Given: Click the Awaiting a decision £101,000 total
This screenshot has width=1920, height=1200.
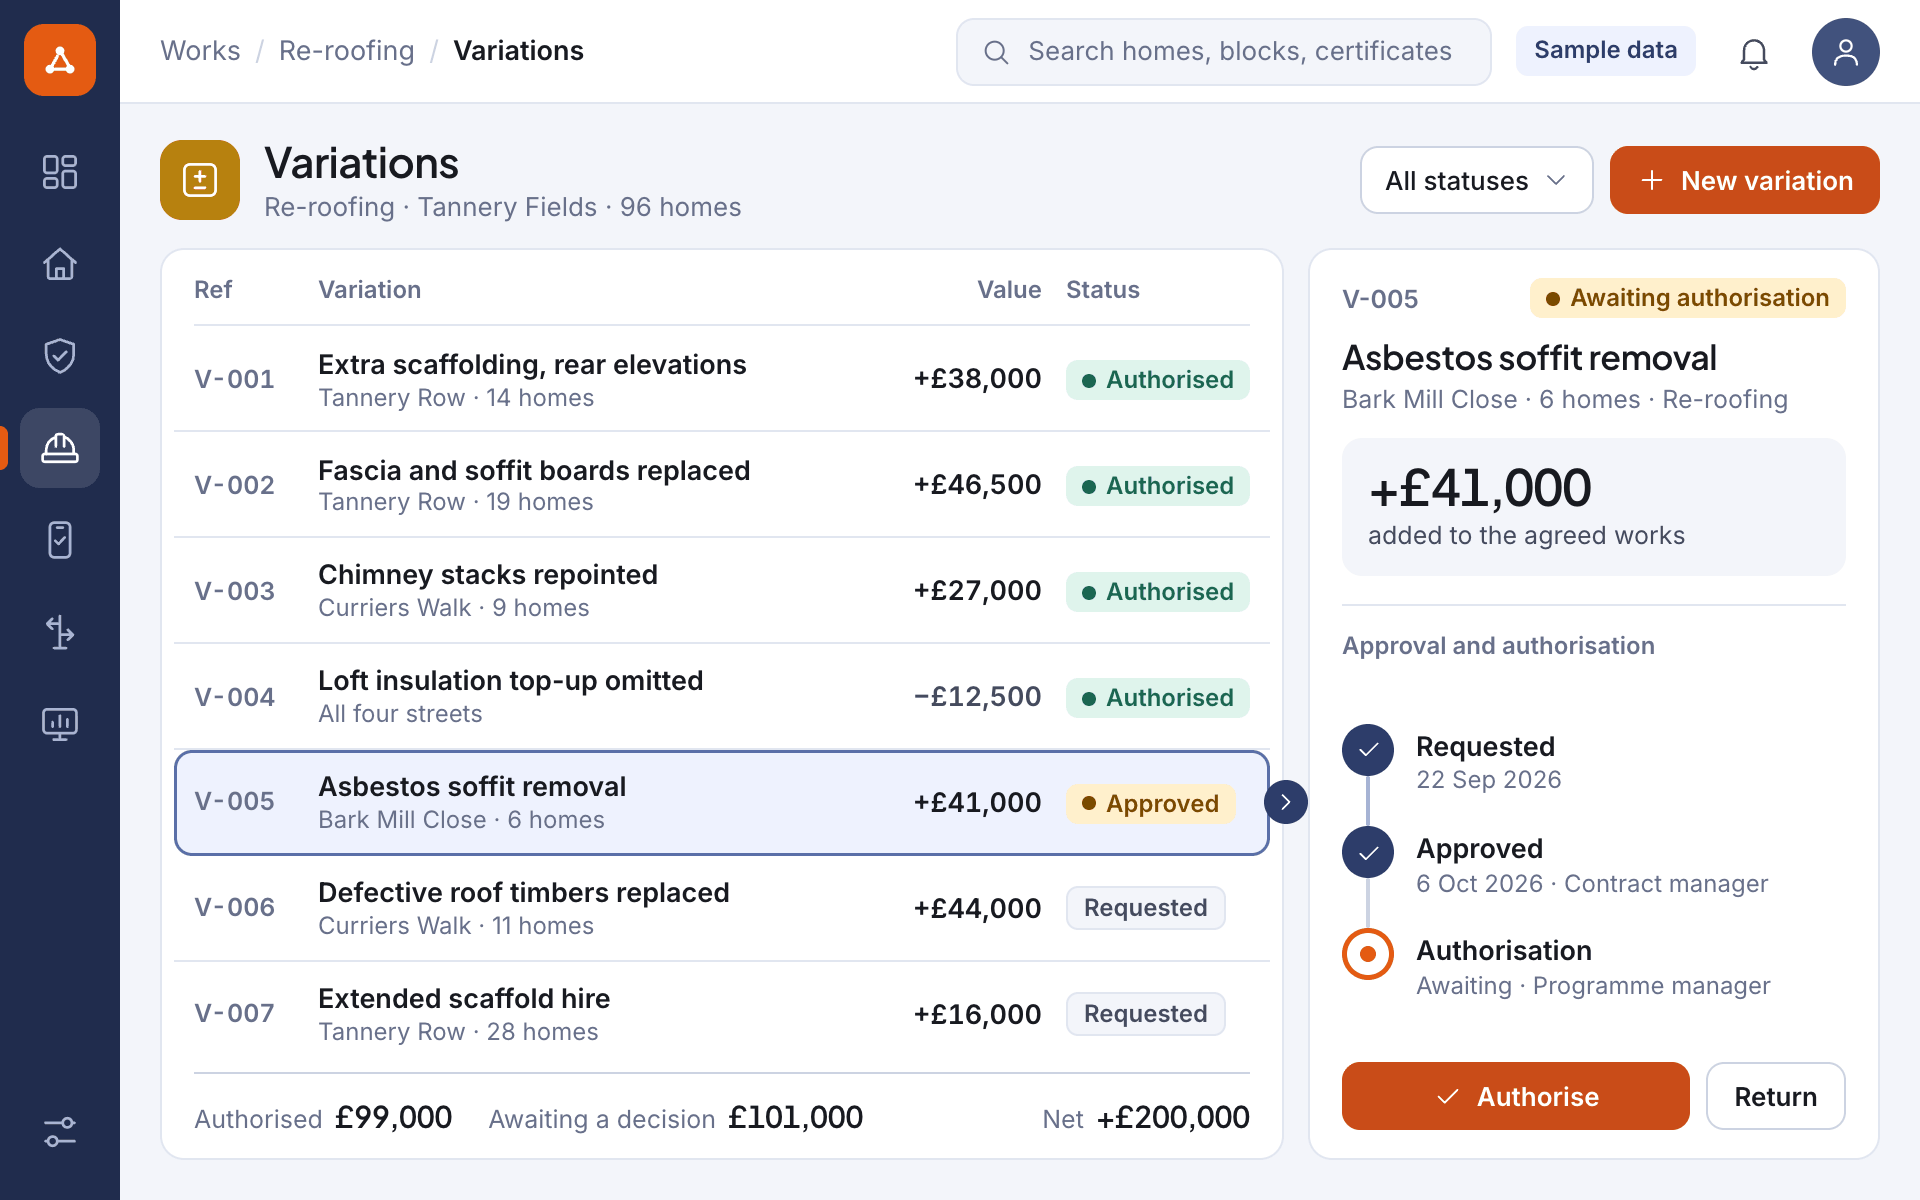Looking at the screenshot, I should click(x=675, y=1118).
